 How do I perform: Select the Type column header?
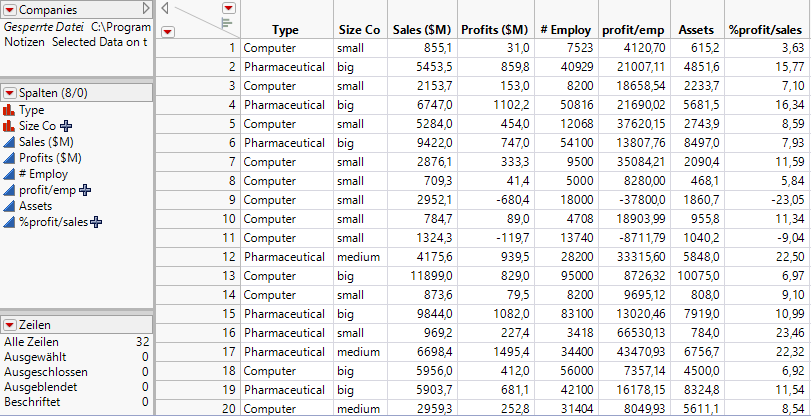click(286, 30)
